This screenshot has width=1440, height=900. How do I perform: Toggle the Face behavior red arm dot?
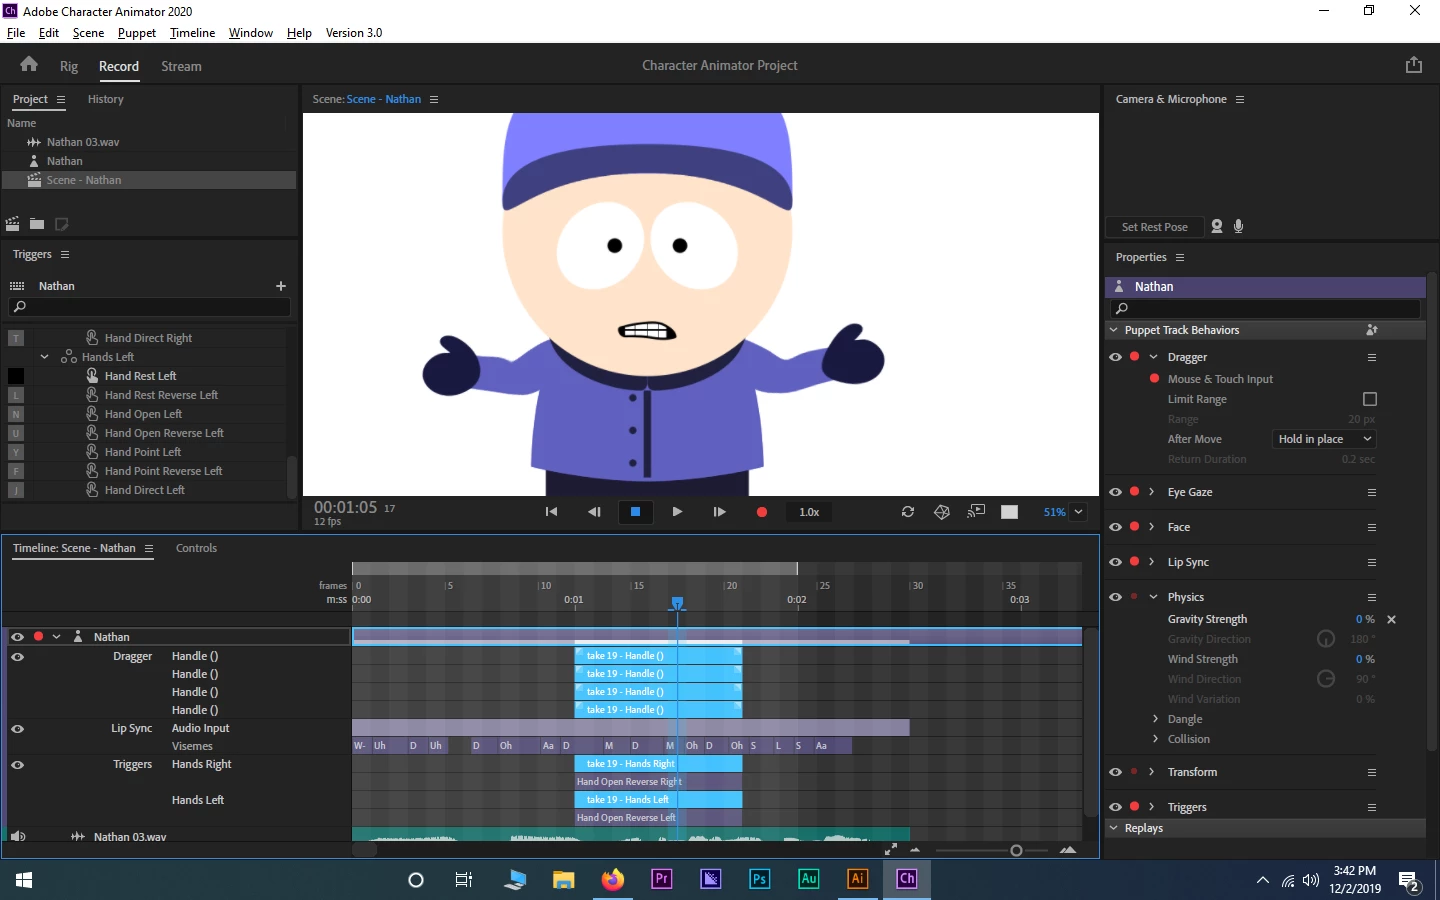coord(1134,527)
